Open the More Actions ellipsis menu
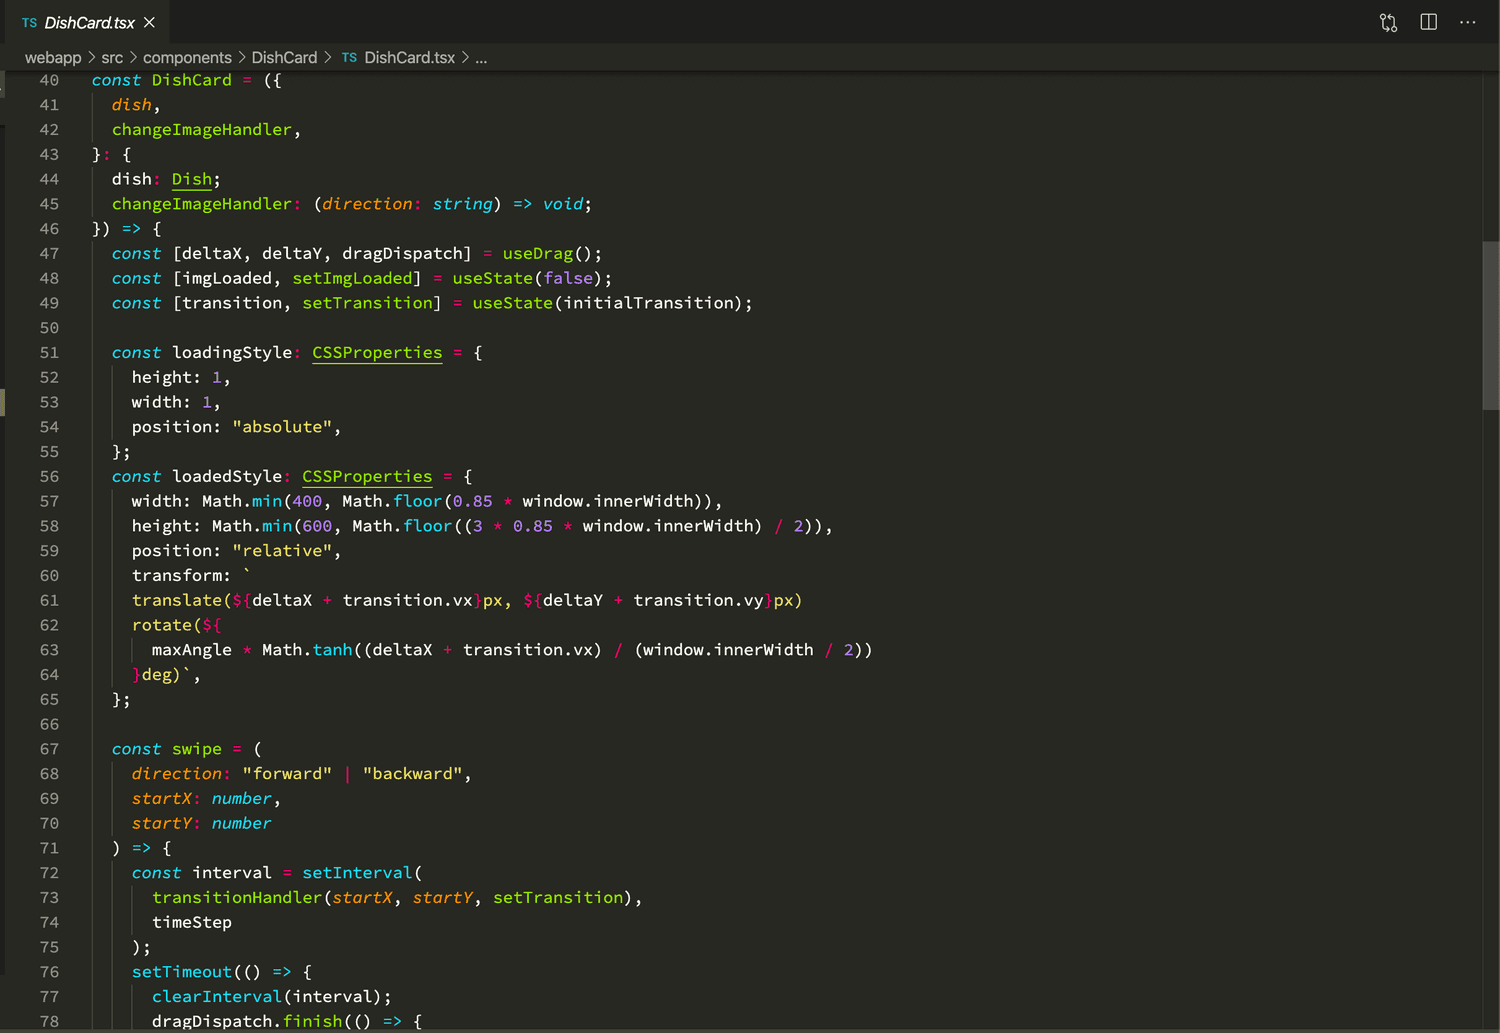The height and width of the screenshot is (1033, 1500). pyautogui.click(x=1467, y=22)
